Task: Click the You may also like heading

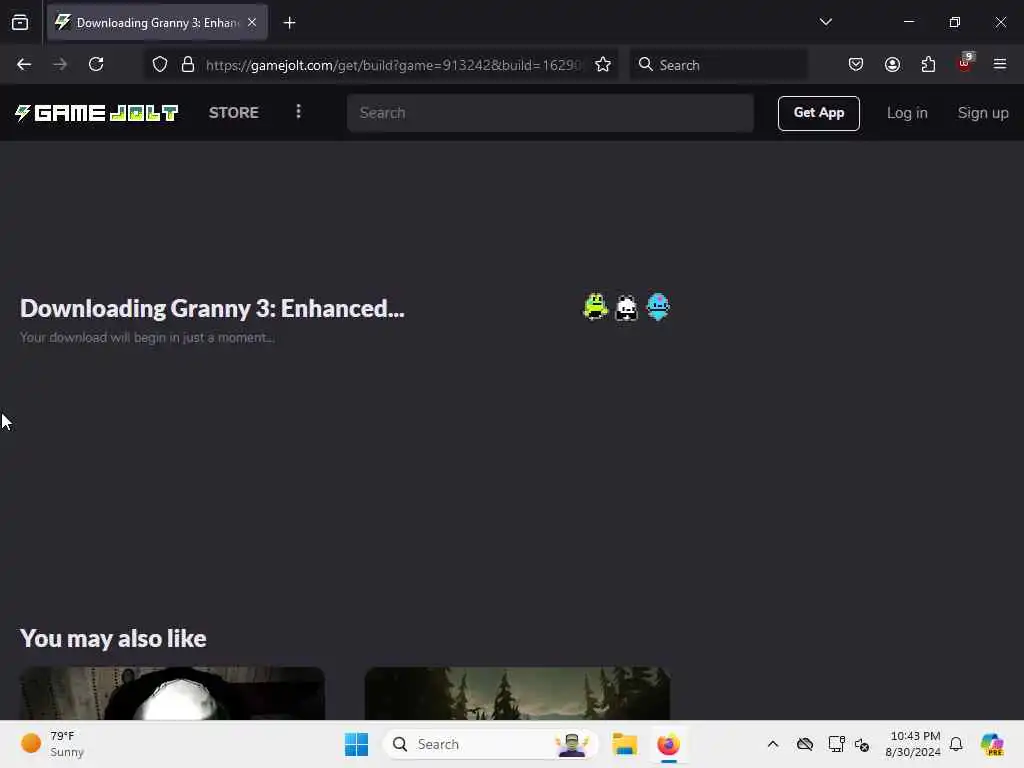Action: pyautogui.click(x=113, y=638)
